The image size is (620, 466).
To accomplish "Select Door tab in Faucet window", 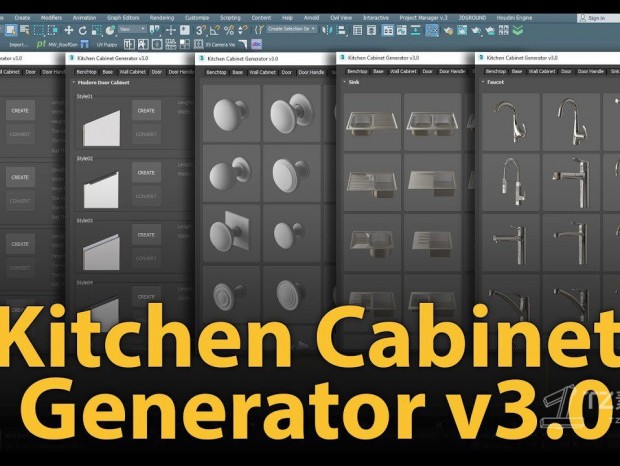I will [x=566, y=72].
